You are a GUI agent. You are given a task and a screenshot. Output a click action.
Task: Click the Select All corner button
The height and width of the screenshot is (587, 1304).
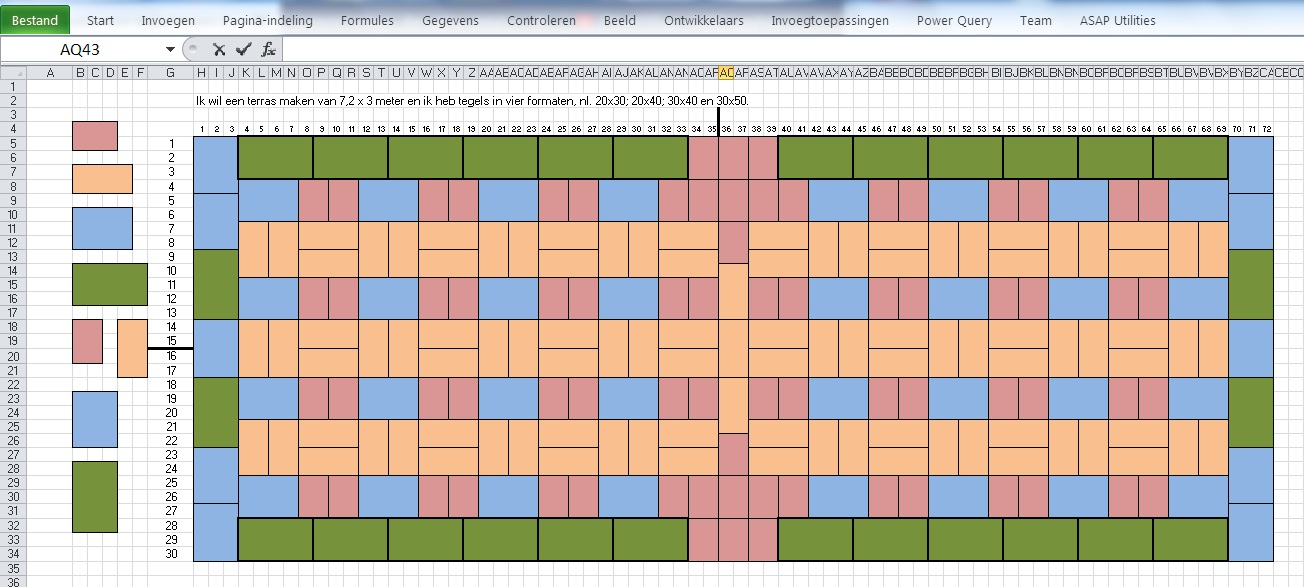11,72
